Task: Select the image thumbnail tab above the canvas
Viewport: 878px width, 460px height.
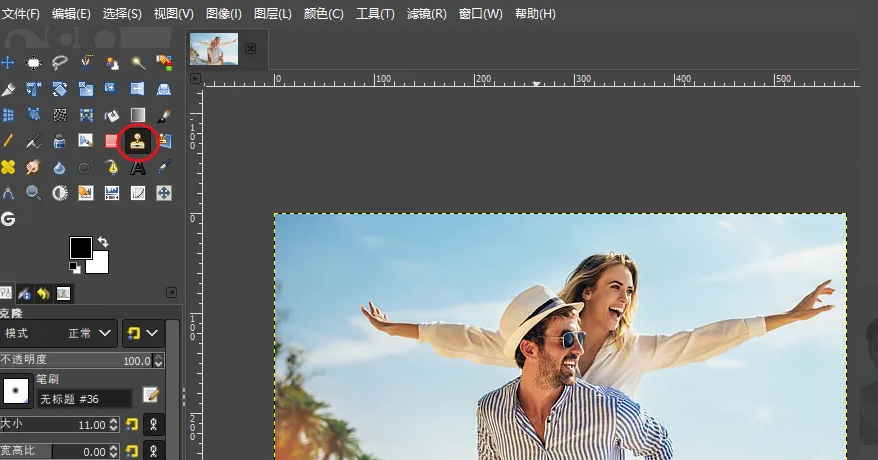Action: coord(214,48)
